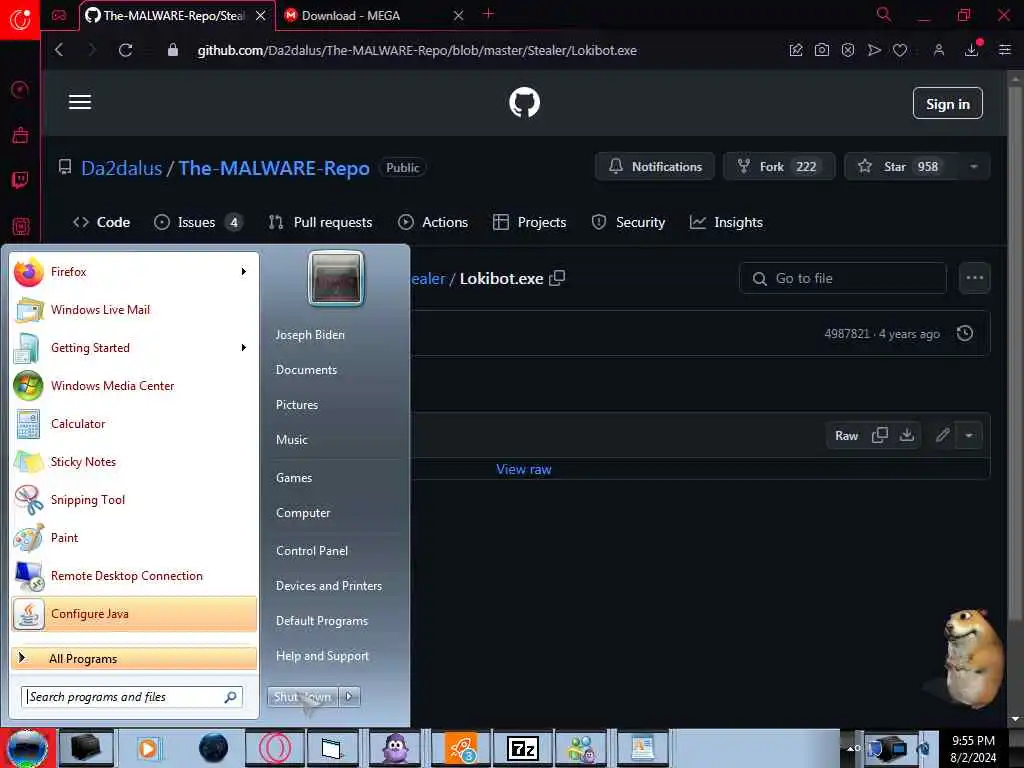Open a new browser tab
Viewport: 1024px width, 768px height.
coord(488,14)
